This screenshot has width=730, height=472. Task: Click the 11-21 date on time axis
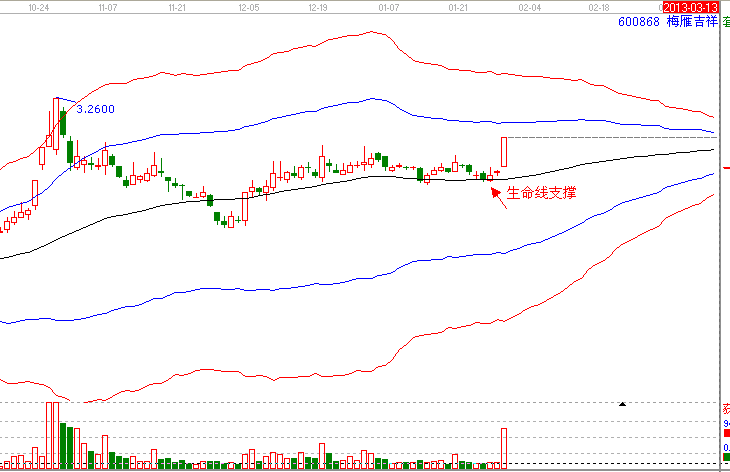point(179,6)
